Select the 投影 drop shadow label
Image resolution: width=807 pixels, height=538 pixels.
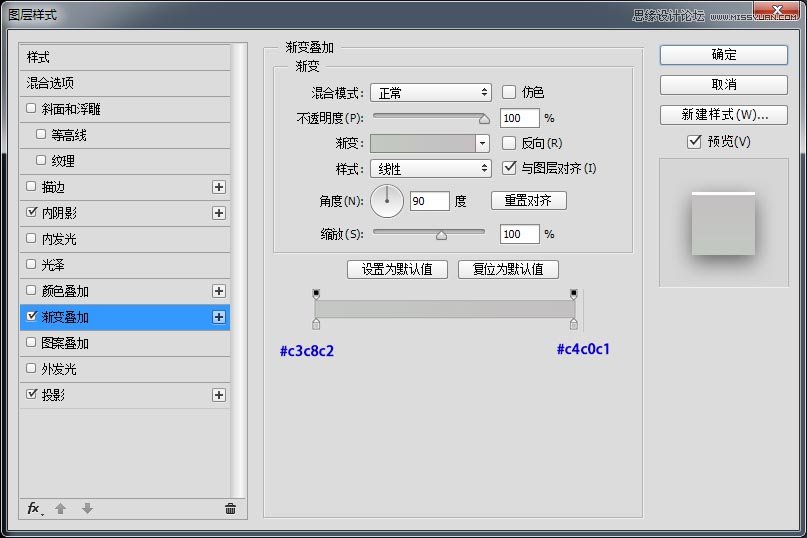(53, 395)
